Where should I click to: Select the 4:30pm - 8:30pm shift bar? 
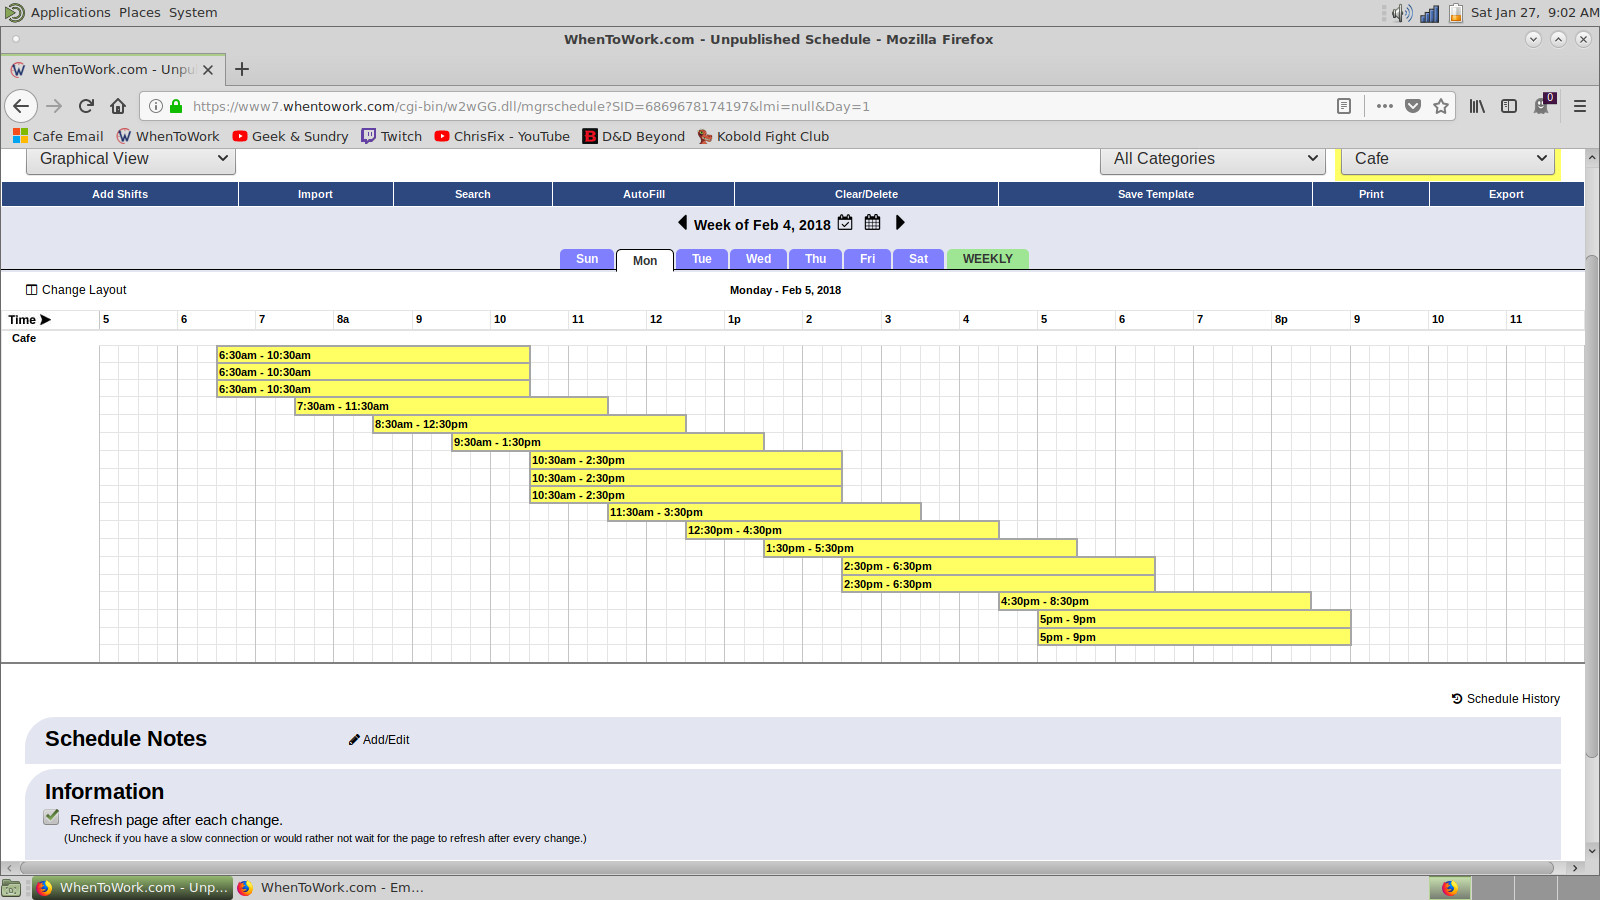point(1155,601)
